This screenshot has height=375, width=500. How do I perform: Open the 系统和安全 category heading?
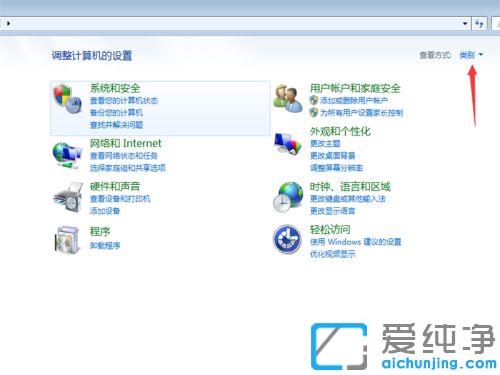point(115,88)
